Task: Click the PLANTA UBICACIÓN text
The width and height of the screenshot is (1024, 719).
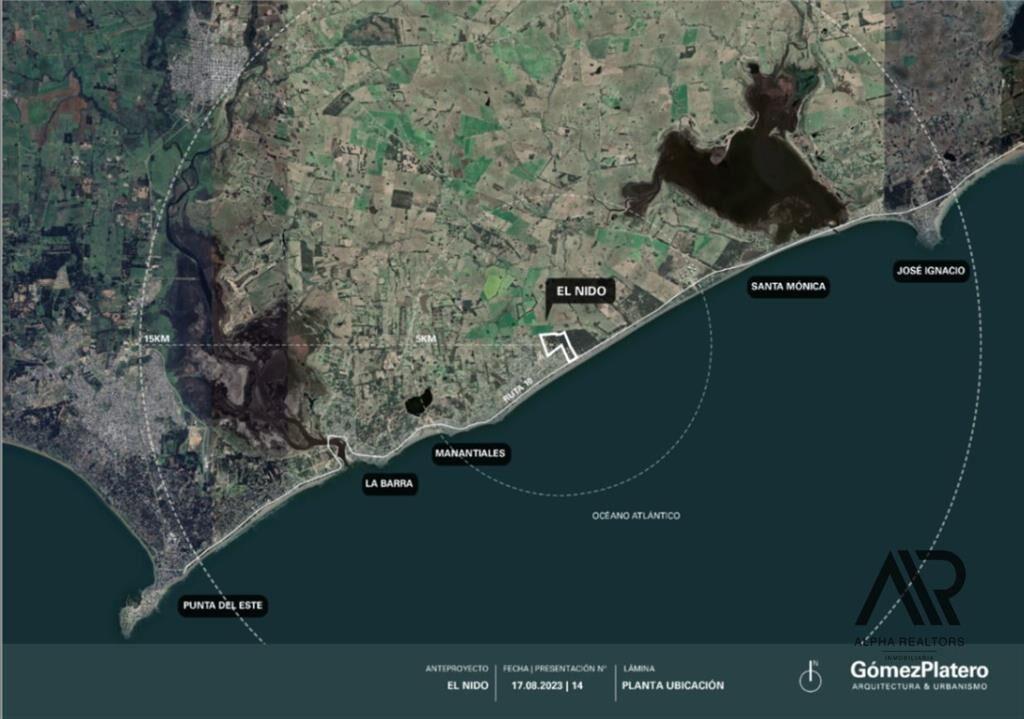Action: point(673,686)
